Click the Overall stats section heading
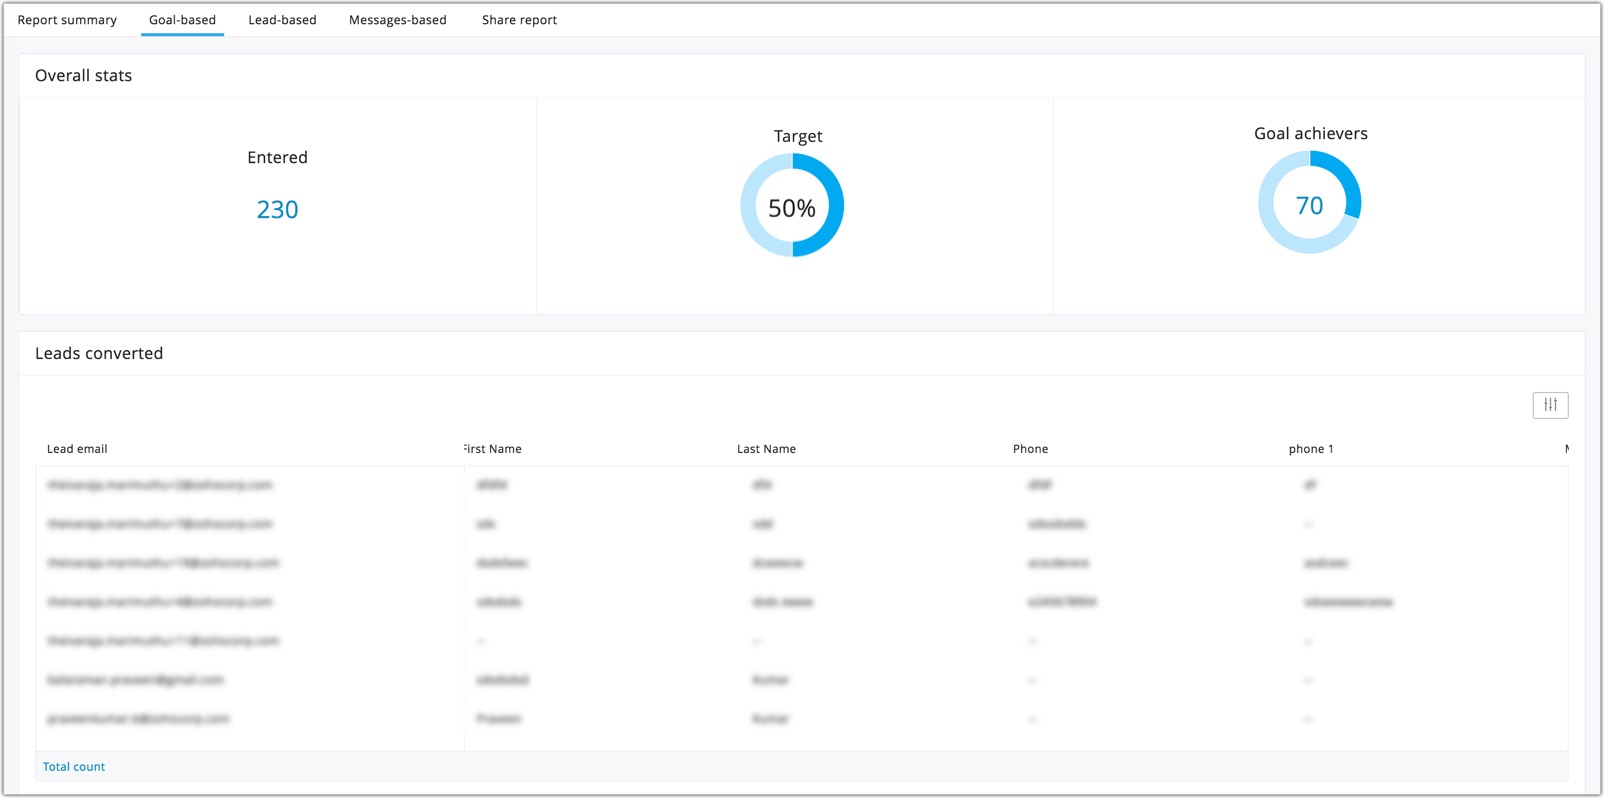The image size is (1604, 798). (83, 76)
